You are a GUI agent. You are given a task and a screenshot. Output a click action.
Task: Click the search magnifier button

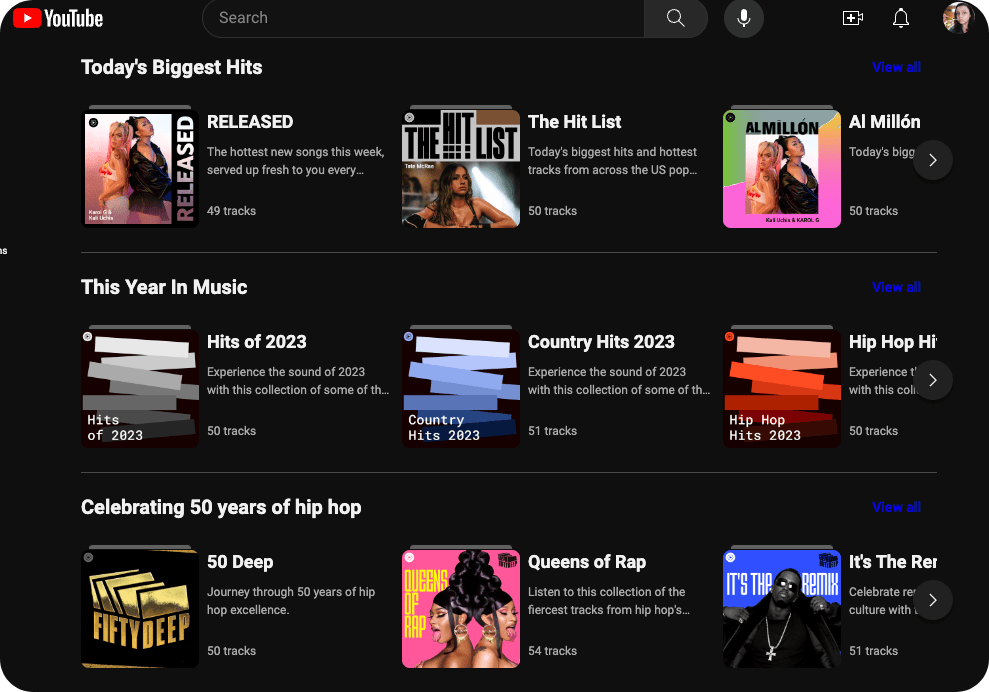pyautogui.click(x=676, y=18)
